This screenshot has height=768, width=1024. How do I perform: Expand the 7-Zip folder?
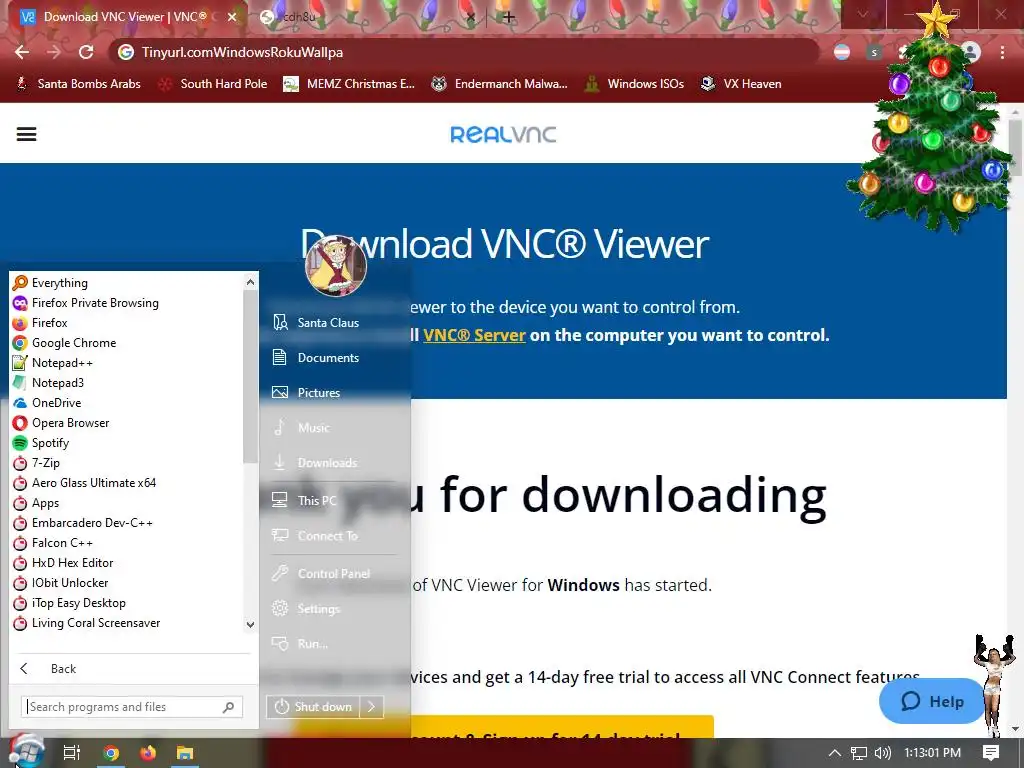pos(37,463)
